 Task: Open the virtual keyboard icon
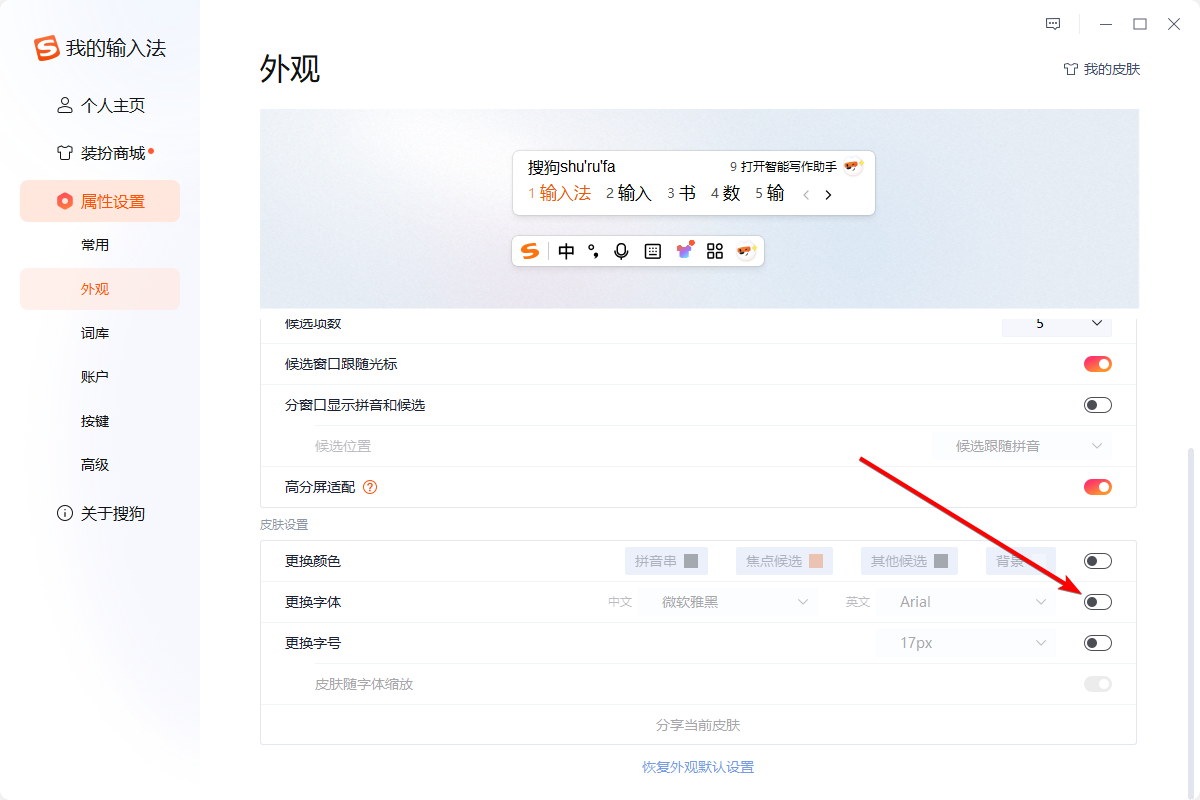click(x=652, y=251)
